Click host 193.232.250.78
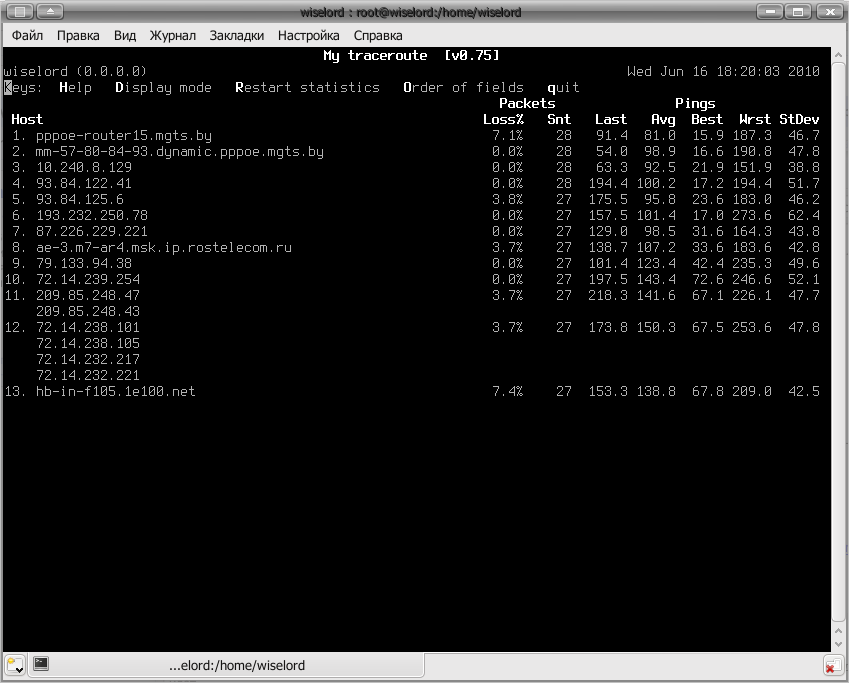849x683 pixels. pos(92,216)
